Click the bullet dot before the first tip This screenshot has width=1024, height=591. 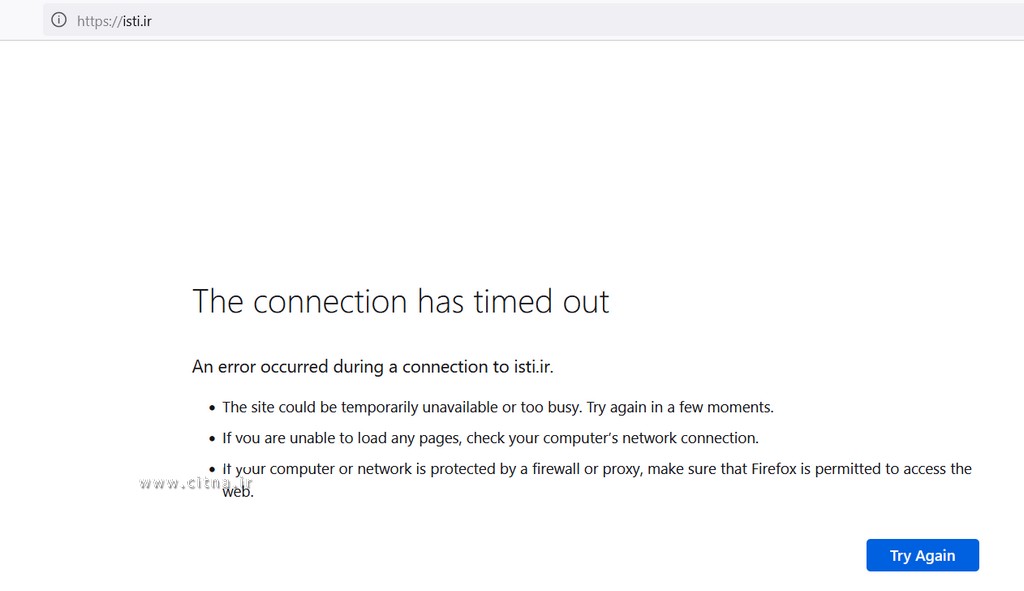[x=212, y=408]
